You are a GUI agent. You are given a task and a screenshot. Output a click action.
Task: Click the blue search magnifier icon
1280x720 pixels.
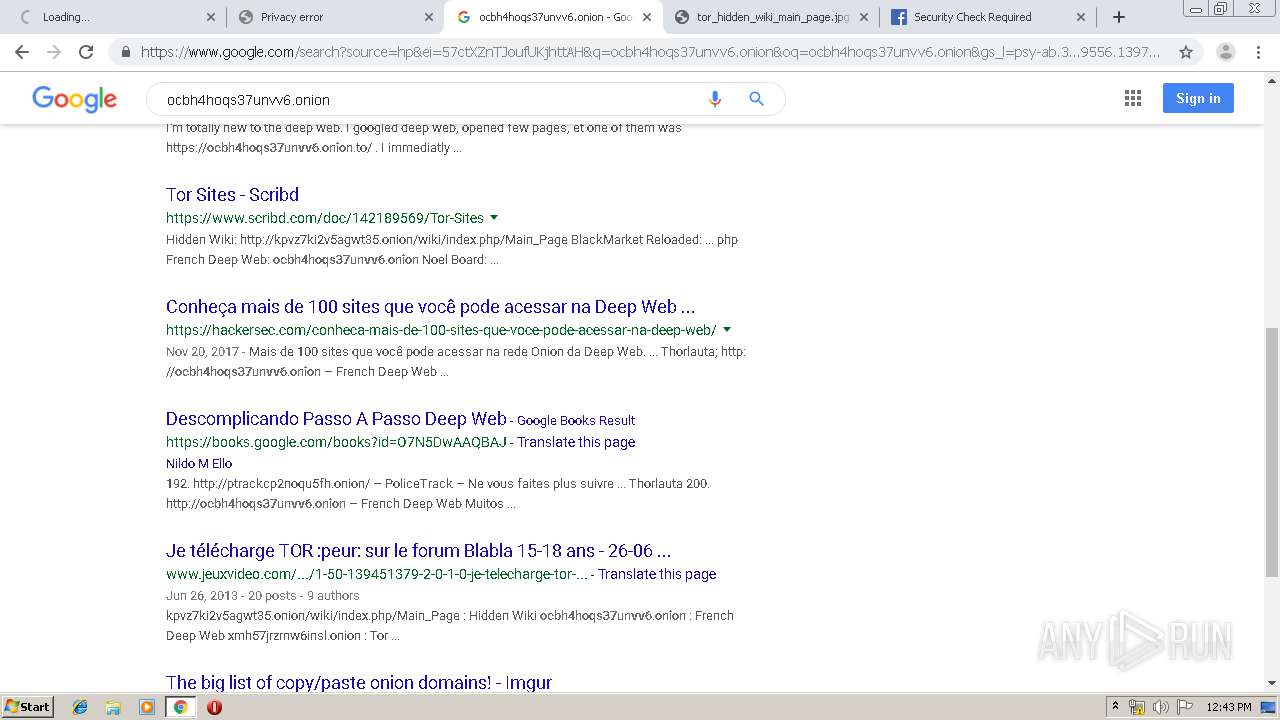coord(757,99)
